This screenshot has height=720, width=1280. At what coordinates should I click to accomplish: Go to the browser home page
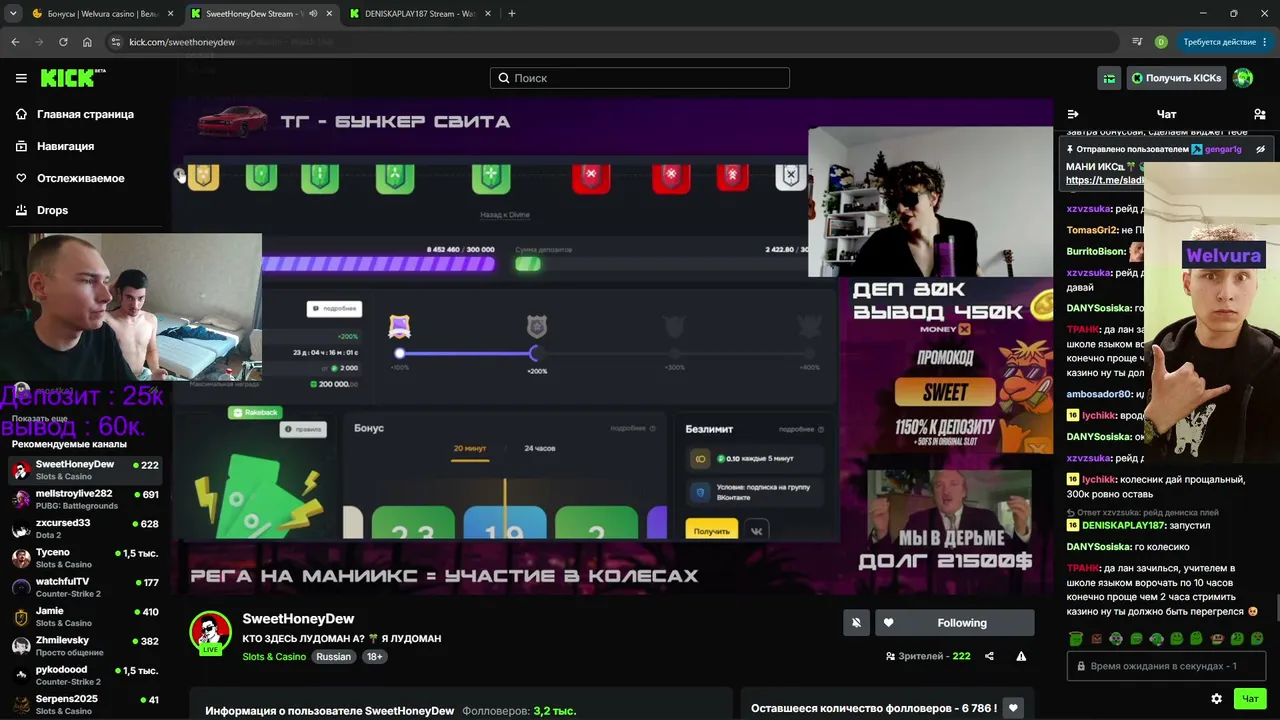(87, 42)
